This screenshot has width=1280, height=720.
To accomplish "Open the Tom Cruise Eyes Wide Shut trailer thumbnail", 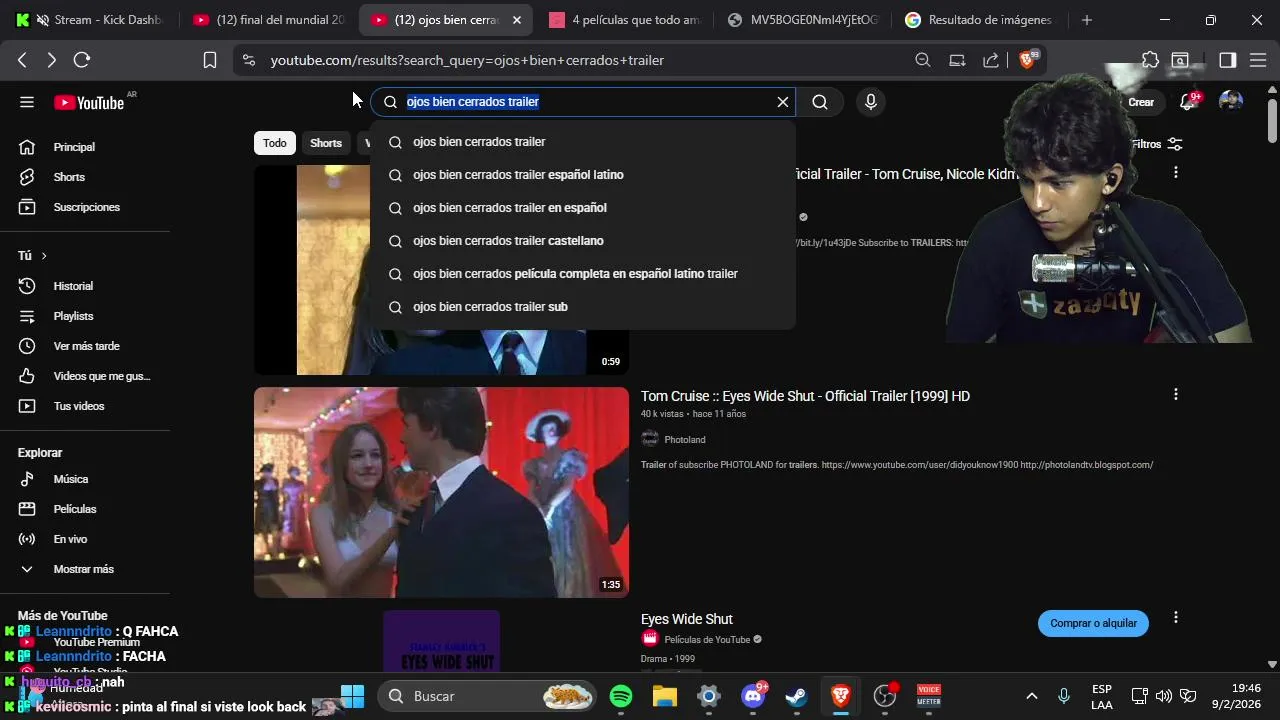I will click(441, 492).
